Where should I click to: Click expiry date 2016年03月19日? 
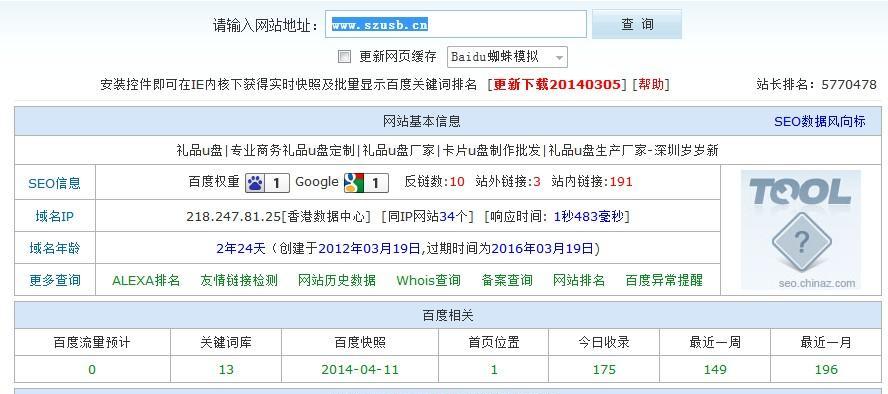pos(543,249)
